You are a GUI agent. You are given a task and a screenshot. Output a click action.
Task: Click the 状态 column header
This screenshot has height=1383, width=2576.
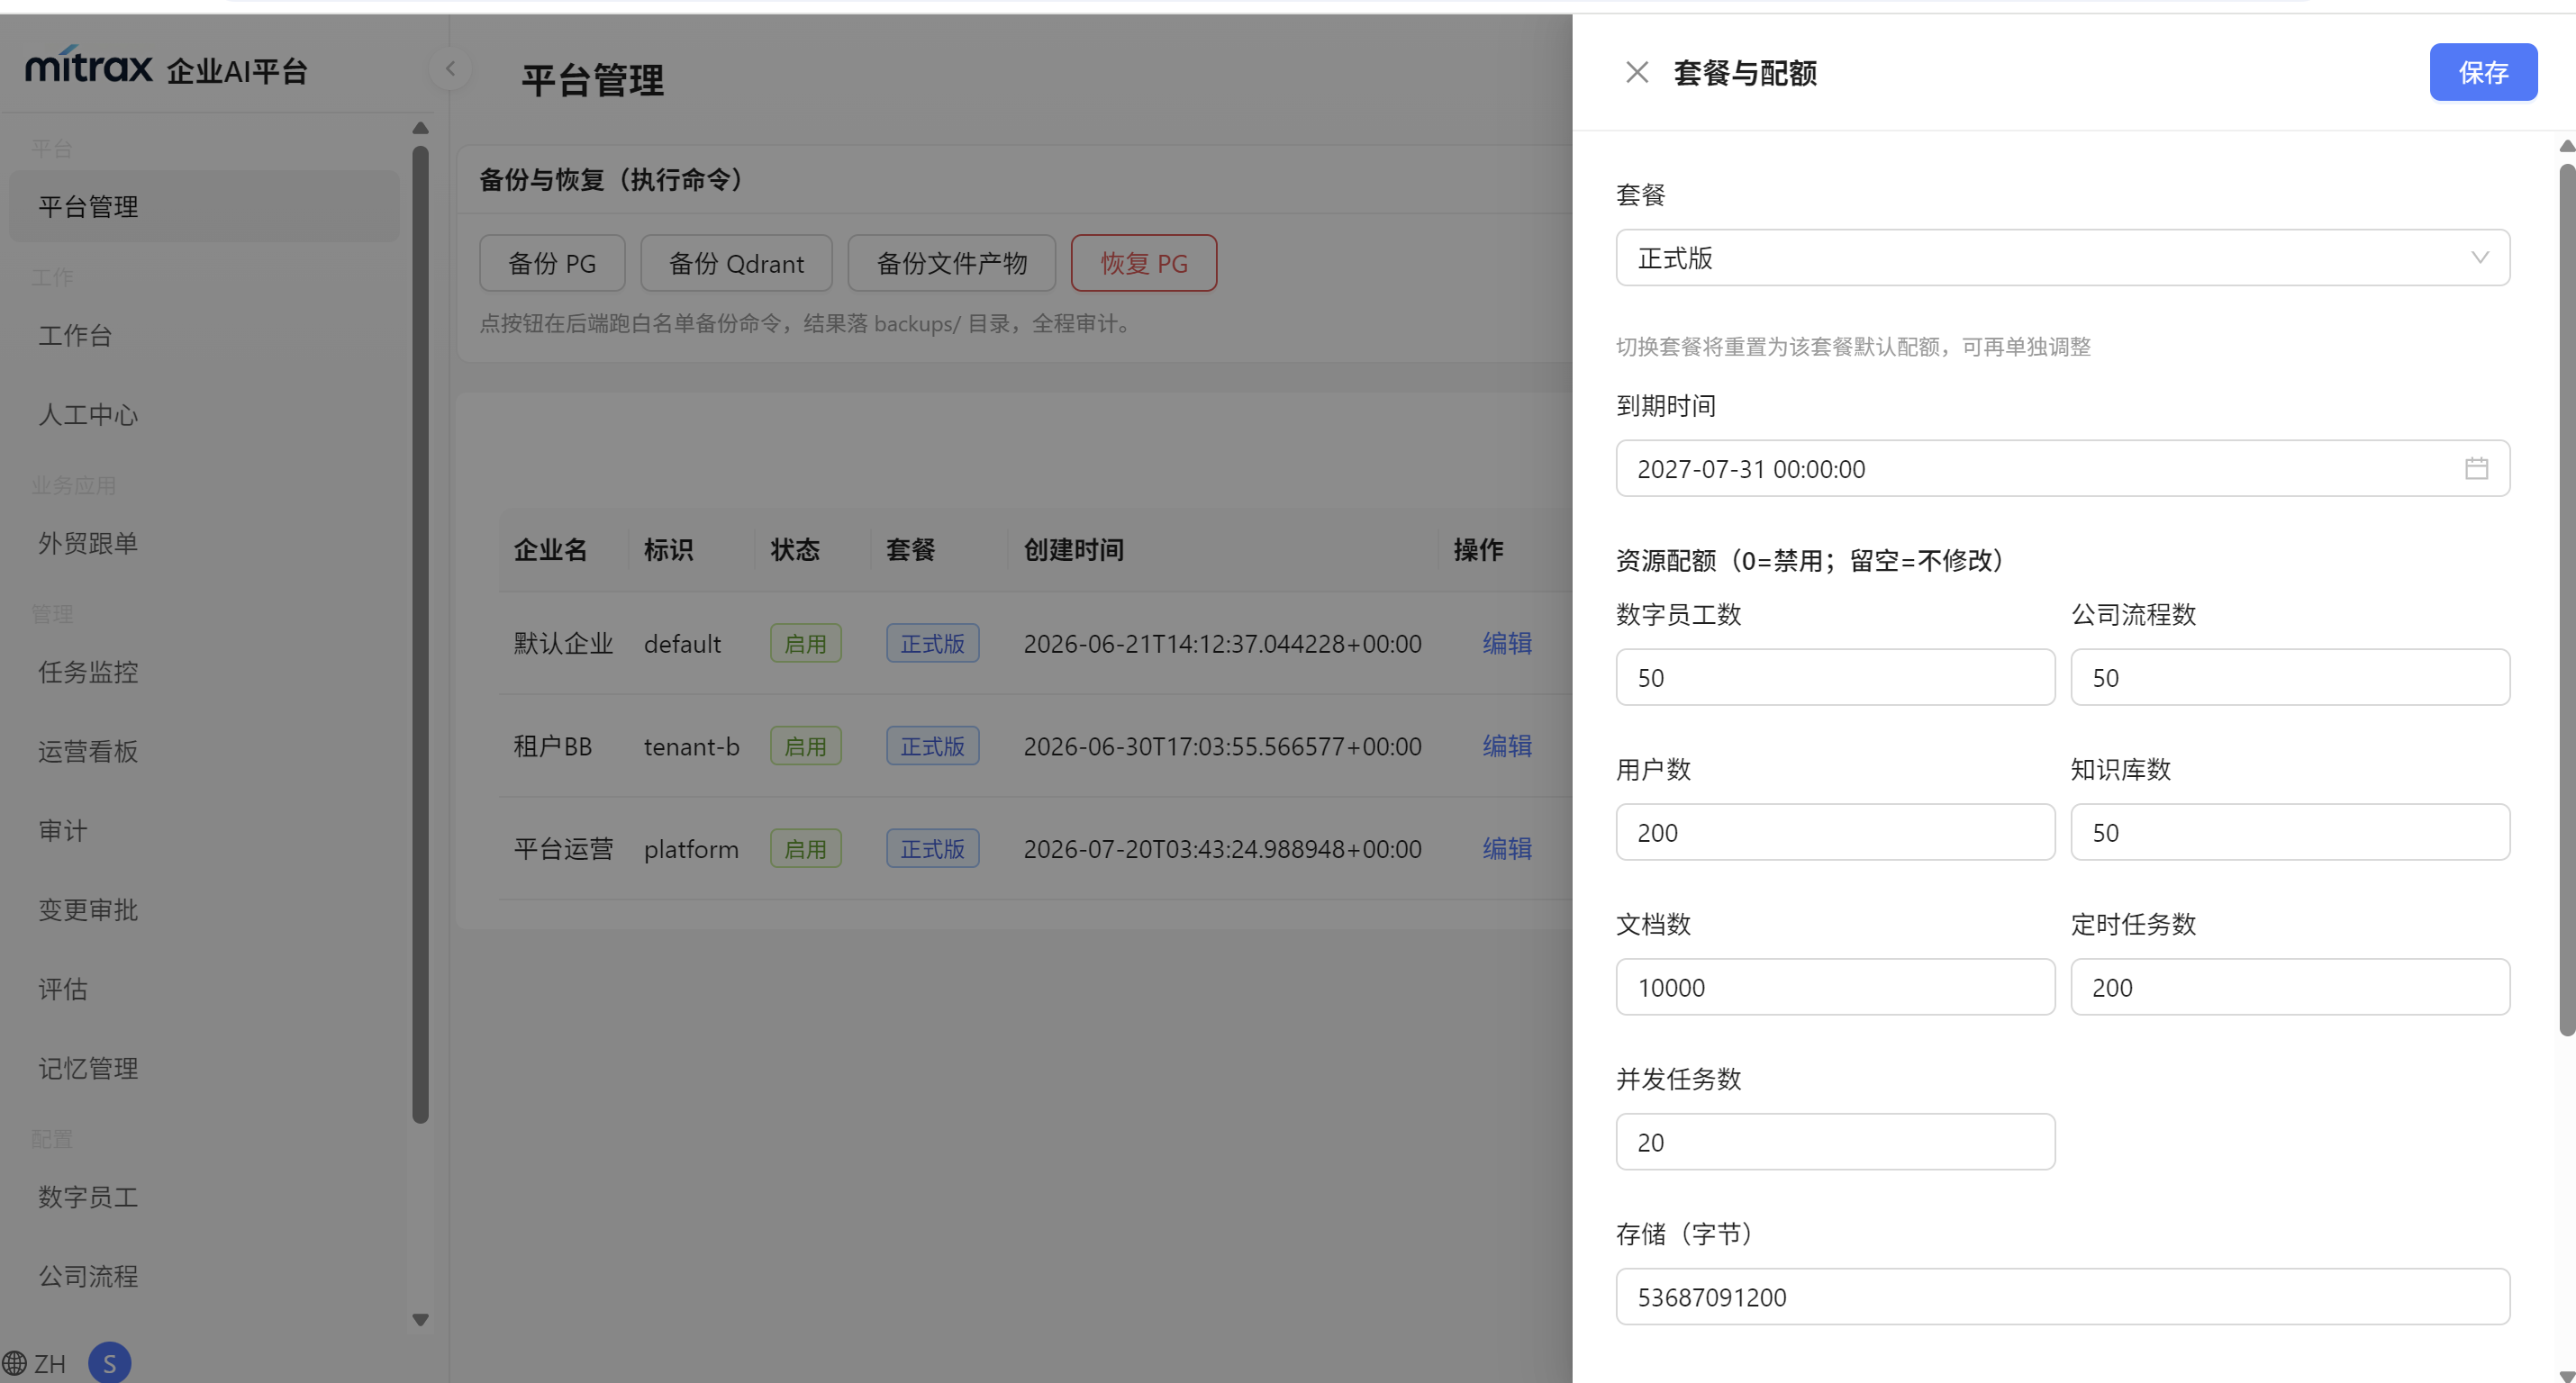point(794,549)
